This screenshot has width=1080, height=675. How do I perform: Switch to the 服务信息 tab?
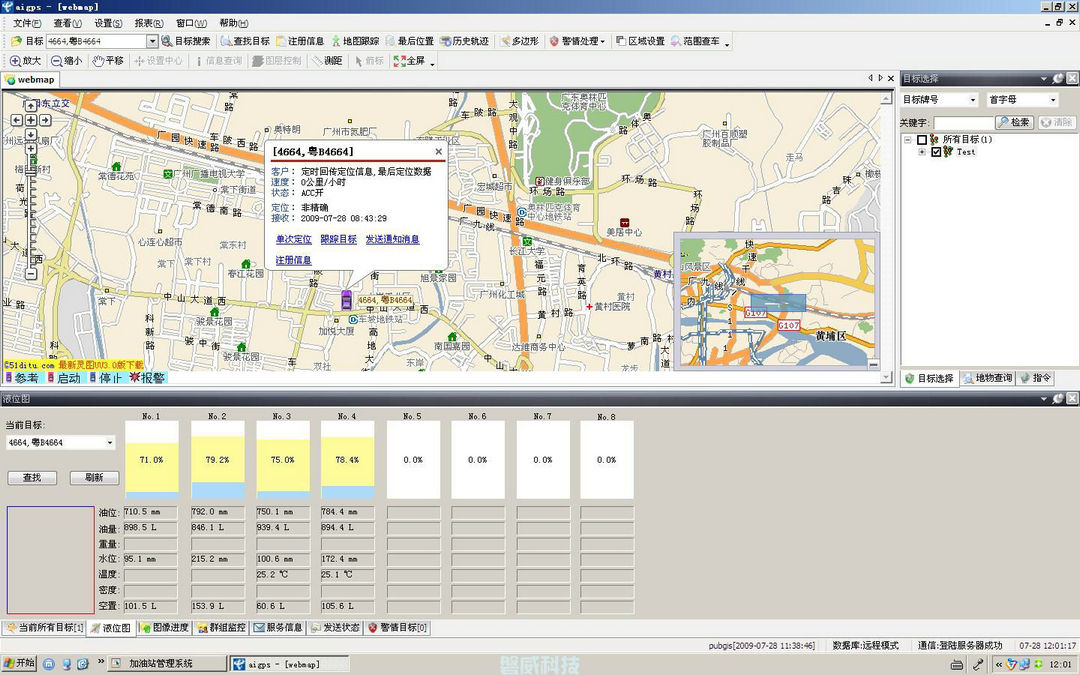coord(278,627)
